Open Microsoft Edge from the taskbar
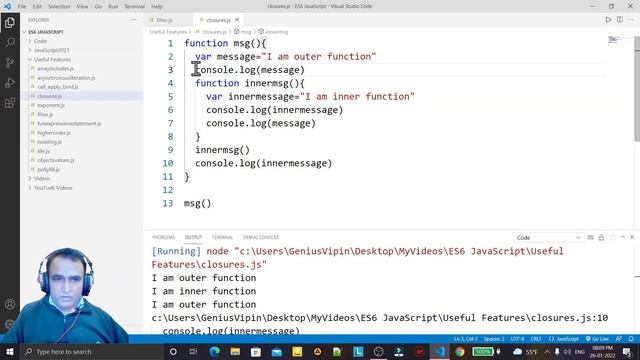This screenshot has width=640, height=360. [x=215, y=351]
